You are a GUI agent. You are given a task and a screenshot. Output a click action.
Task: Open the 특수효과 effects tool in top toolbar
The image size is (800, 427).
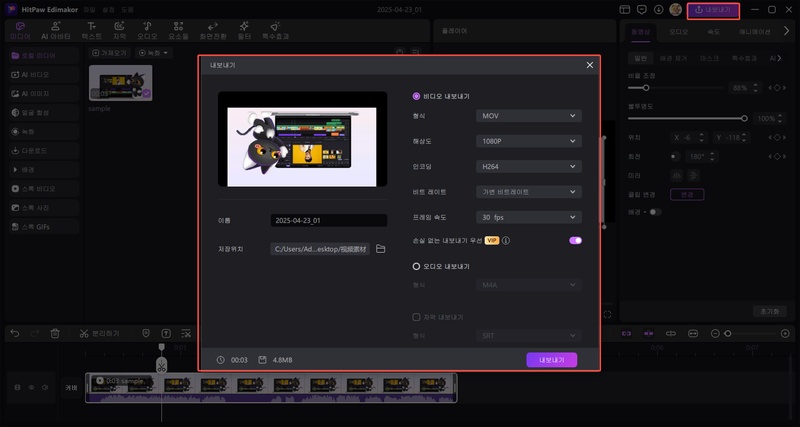tap(276, 31)
